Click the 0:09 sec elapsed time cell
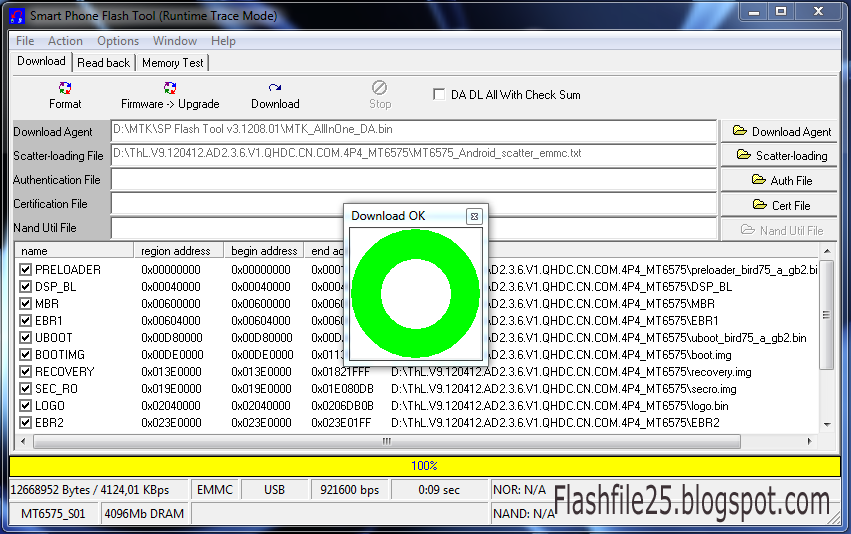 click(x=439, y=490)
